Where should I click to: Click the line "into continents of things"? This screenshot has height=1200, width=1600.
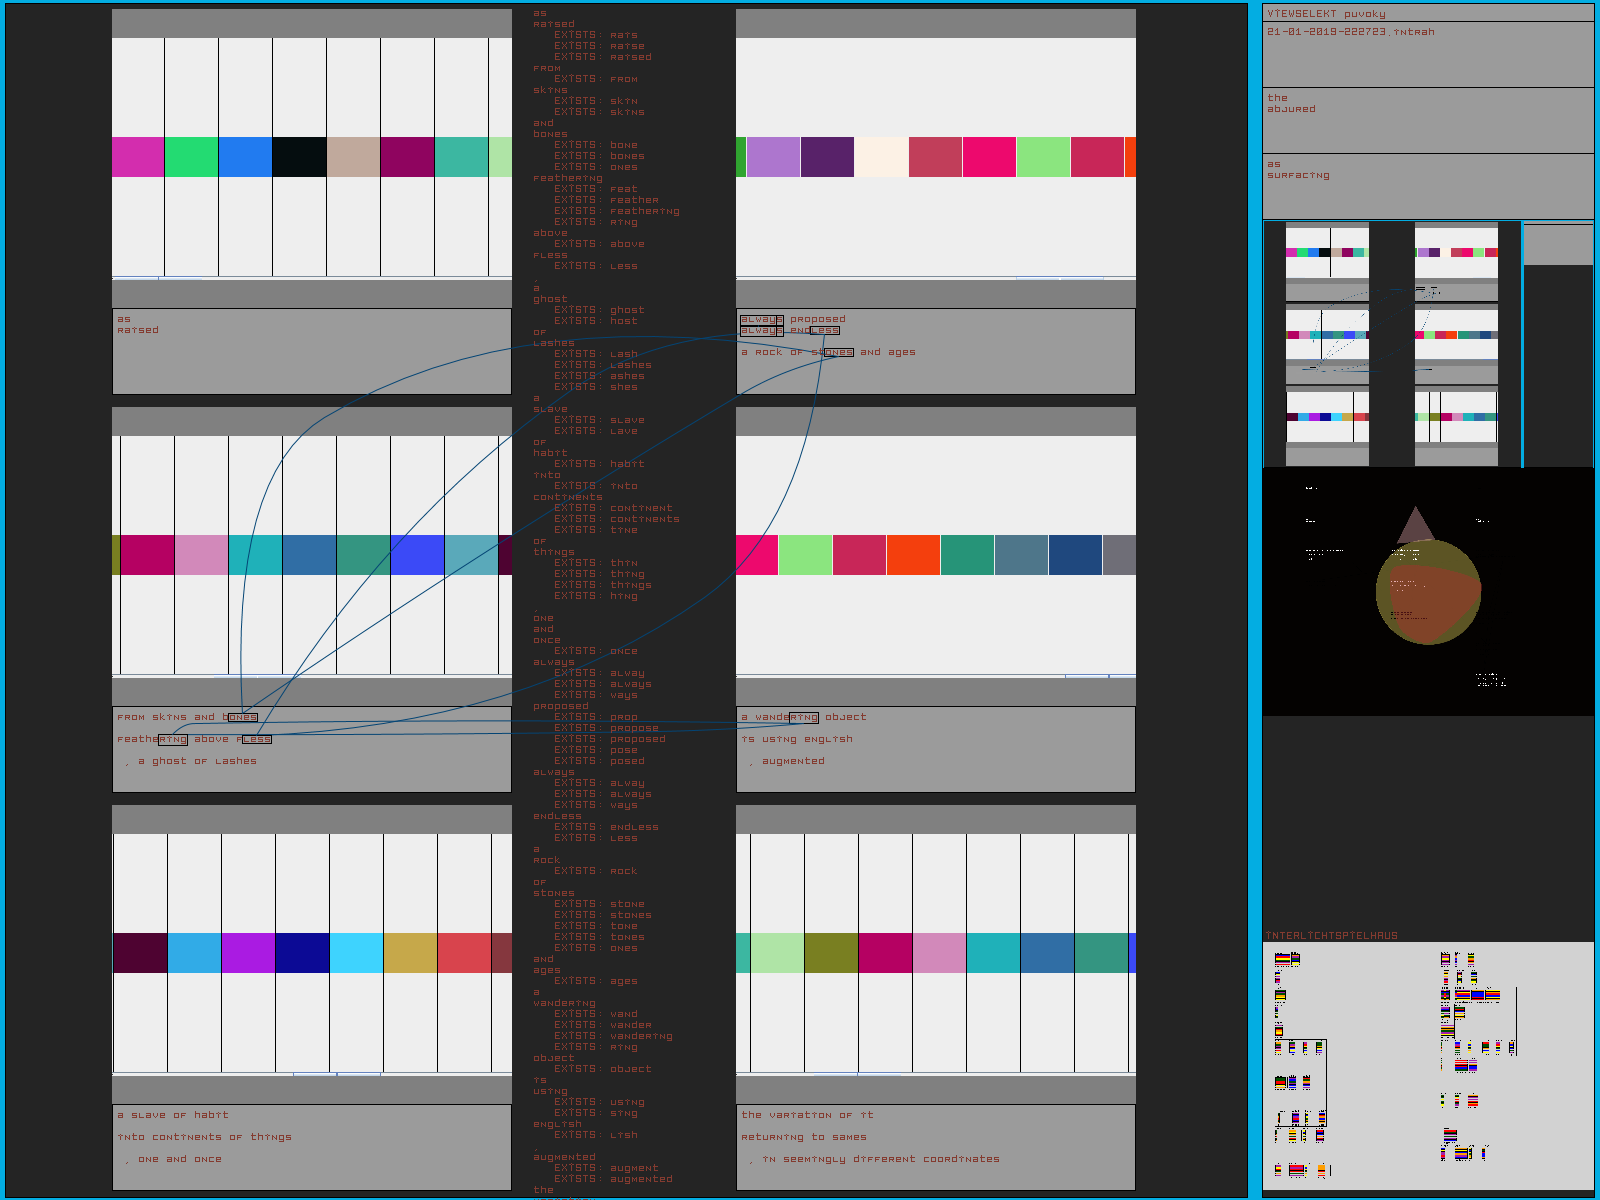point(204,1137)
